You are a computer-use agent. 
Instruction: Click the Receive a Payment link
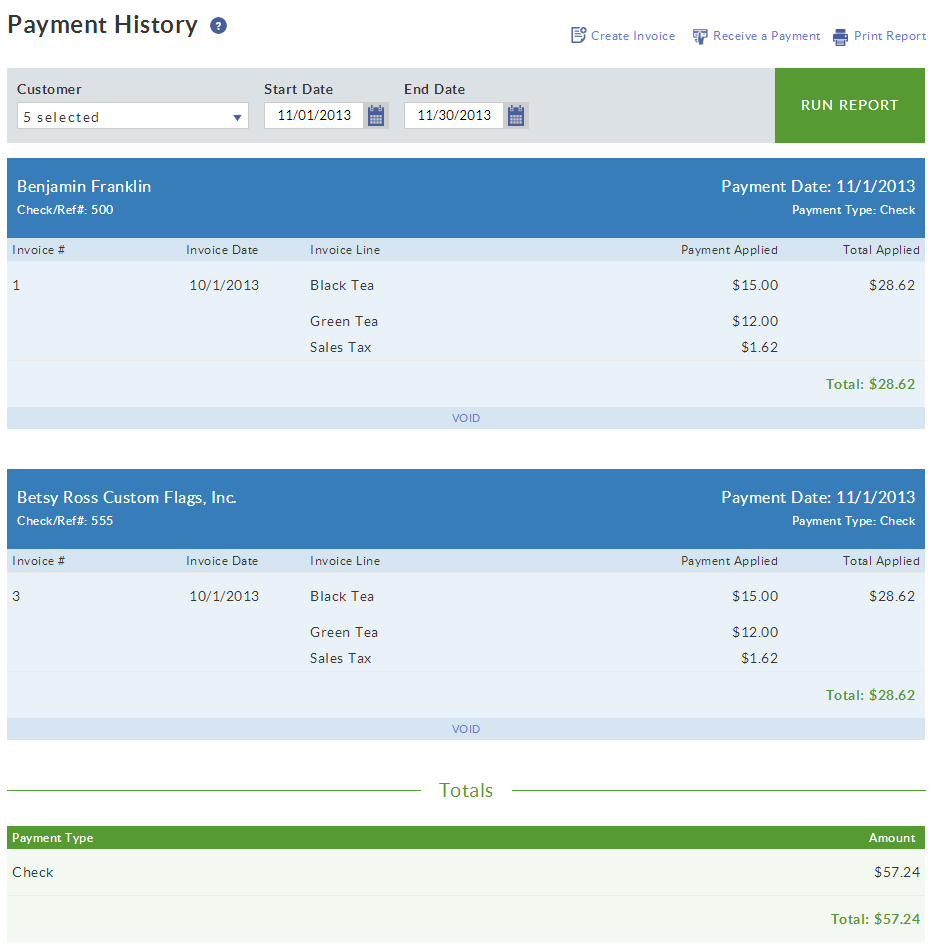(x=766, y=35)
